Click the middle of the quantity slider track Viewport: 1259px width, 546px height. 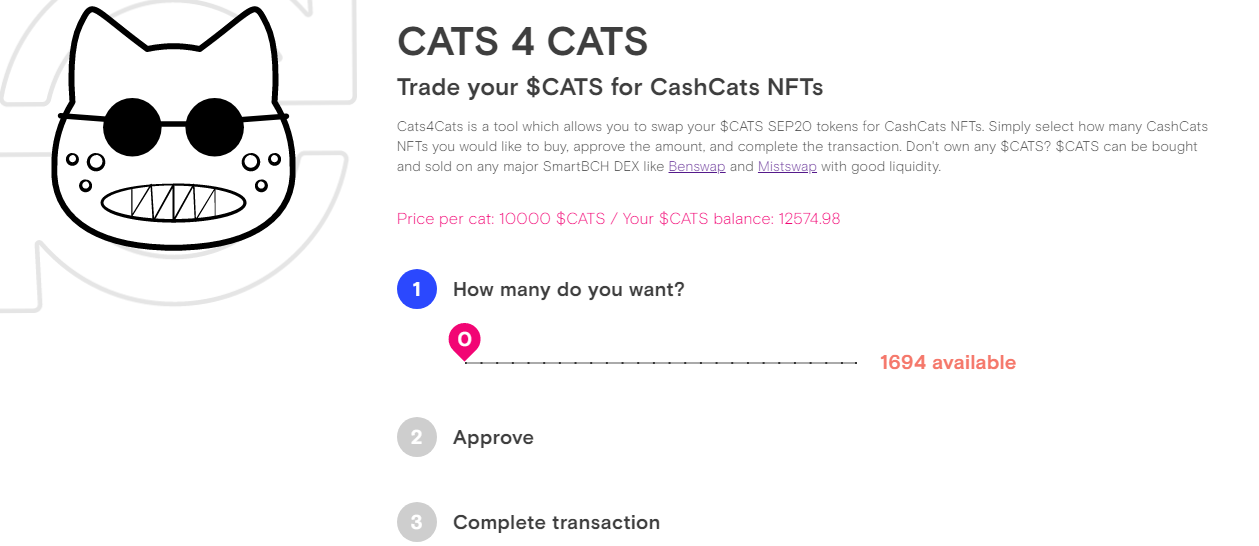(661, 362)
